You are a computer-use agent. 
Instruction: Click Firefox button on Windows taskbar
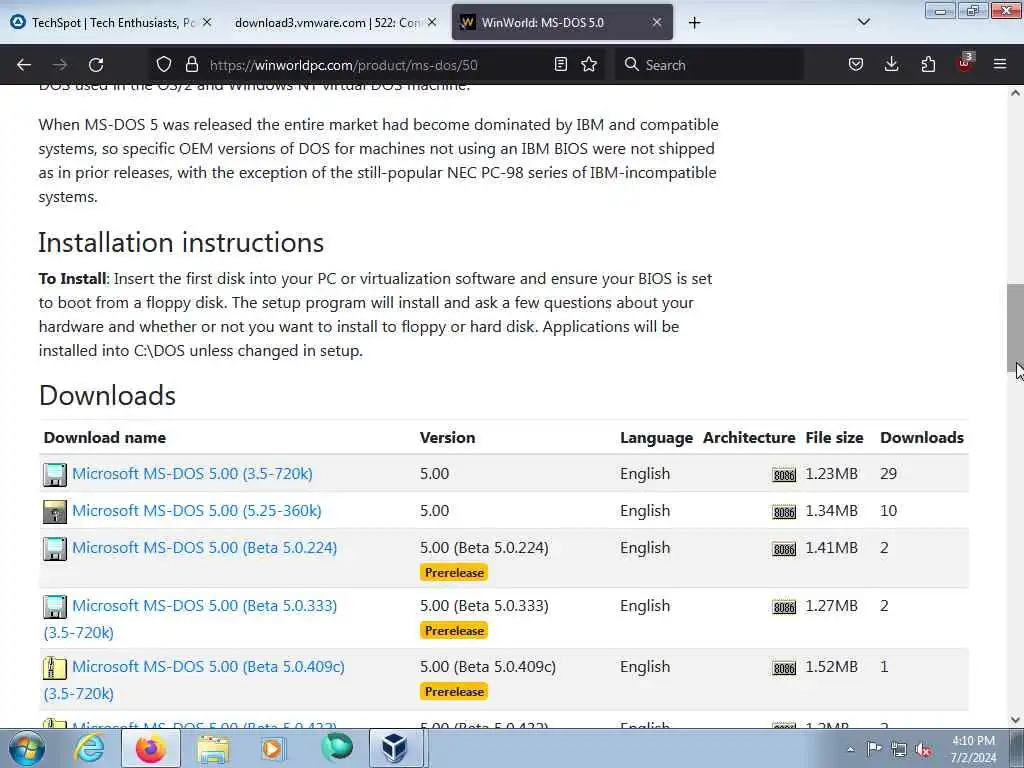(x=151, y=748)
